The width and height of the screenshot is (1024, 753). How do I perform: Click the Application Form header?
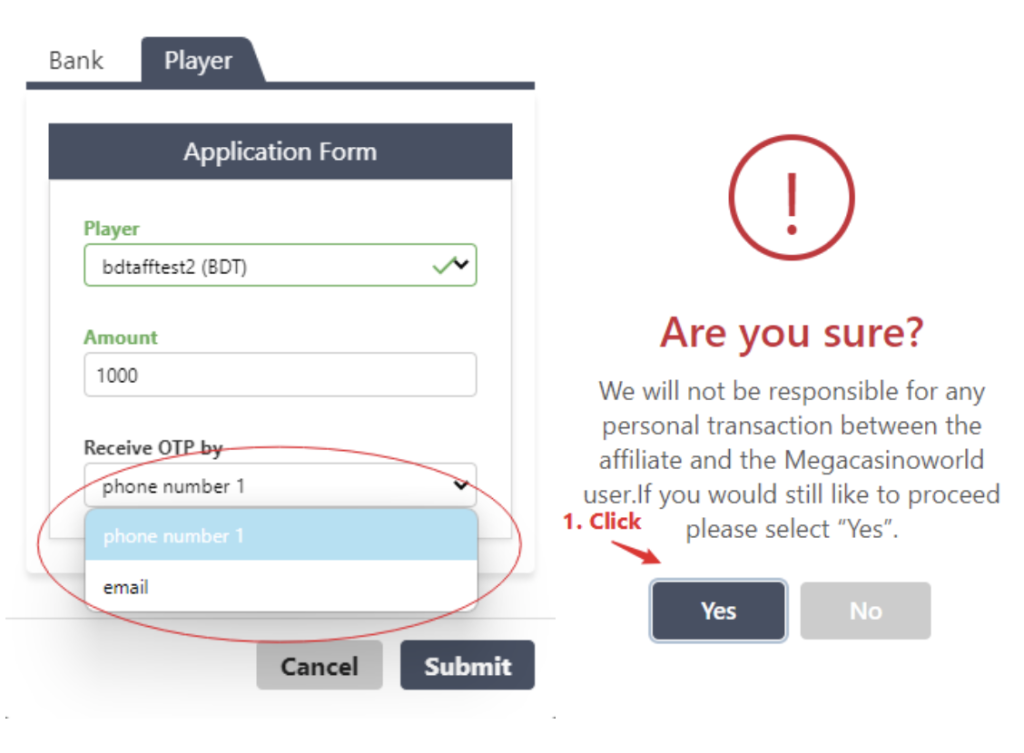(x=280, y=152)
